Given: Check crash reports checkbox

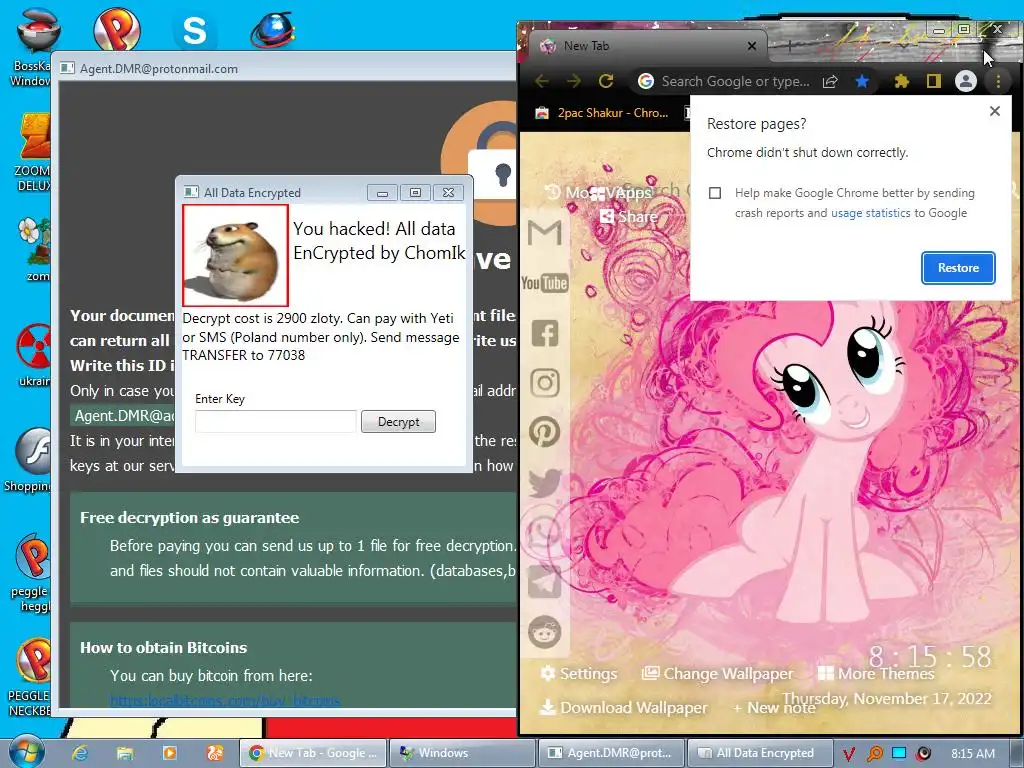Looking at the screenshot, I should pos(715,193).
